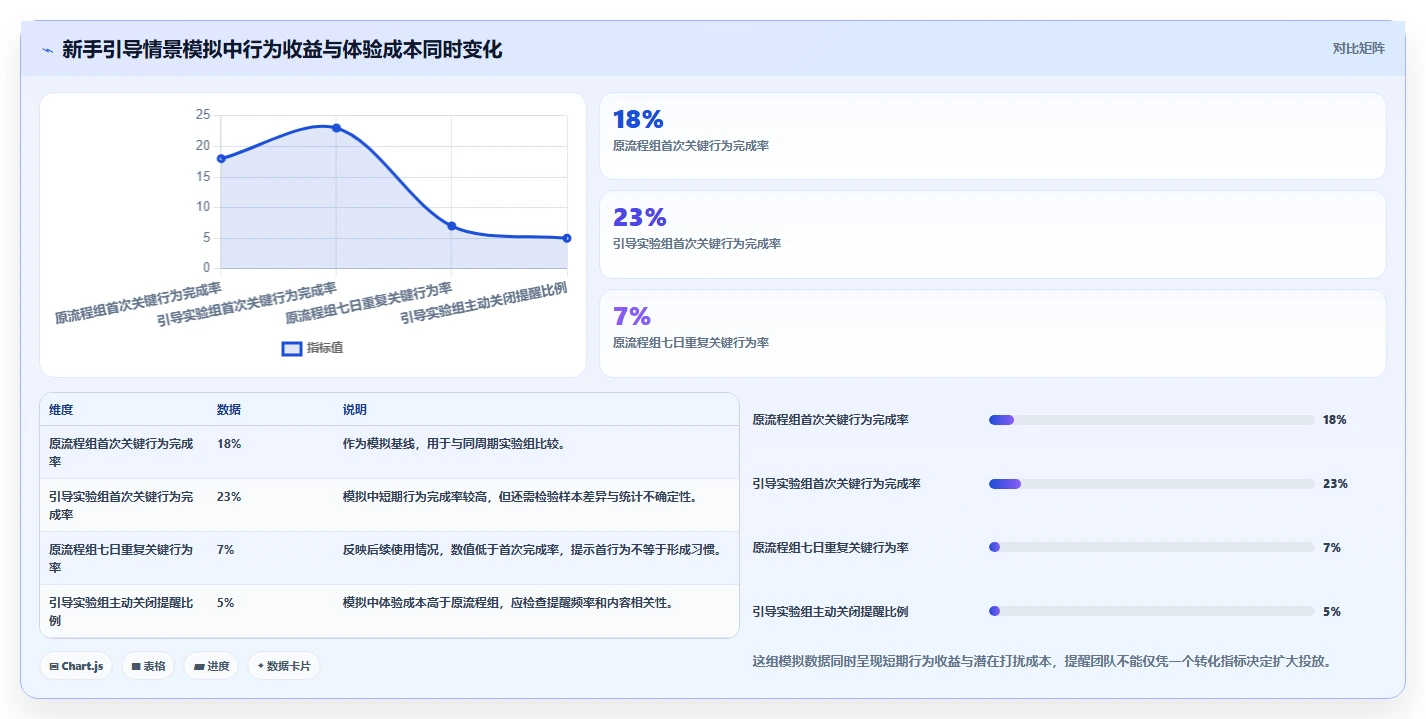This screenshot has width=1426, height=719.
Task: Click description starting with 模拟中体验成本高于原流程组
Action: point(508,602)
